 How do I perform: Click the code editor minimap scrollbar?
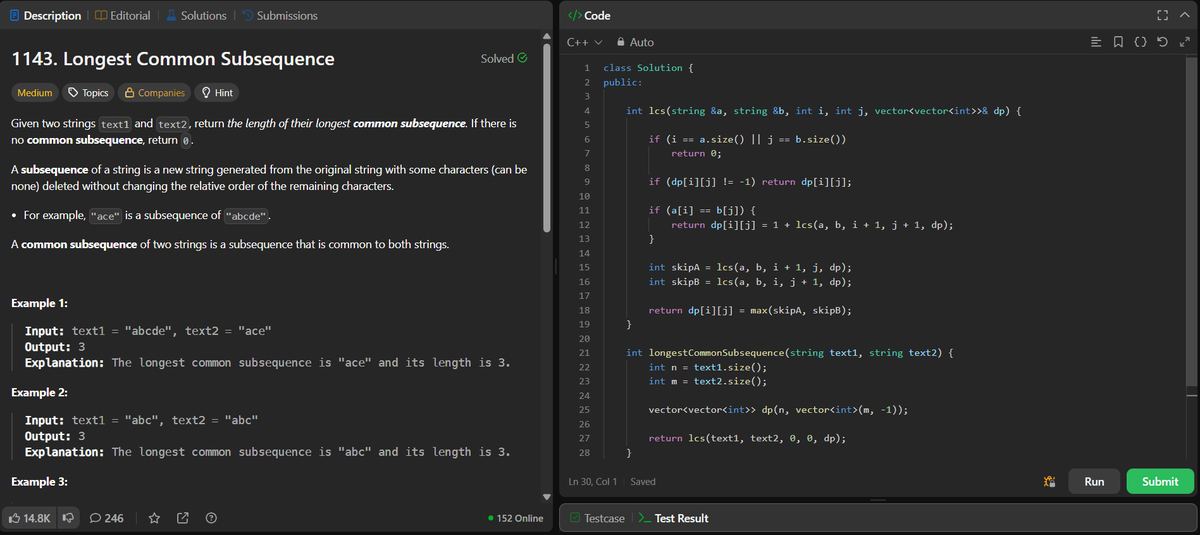pos(1190,223)
